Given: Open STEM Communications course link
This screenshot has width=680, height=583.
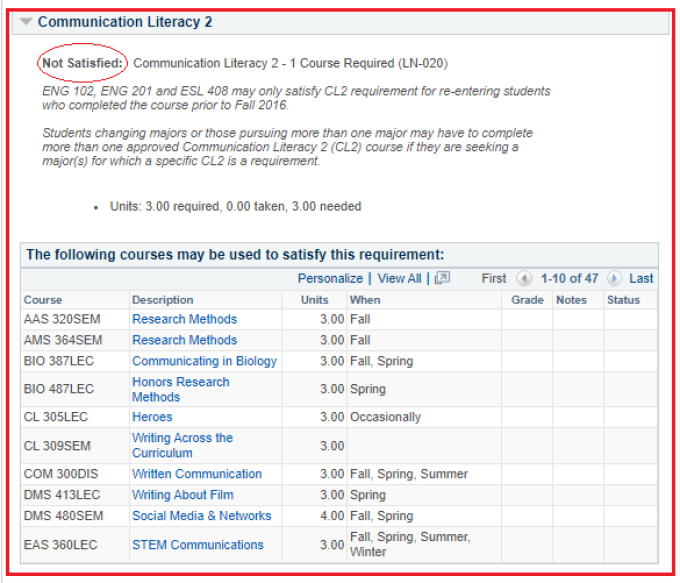Looking at the screenshot, I should pyautogui.click(x=198, y=545).
